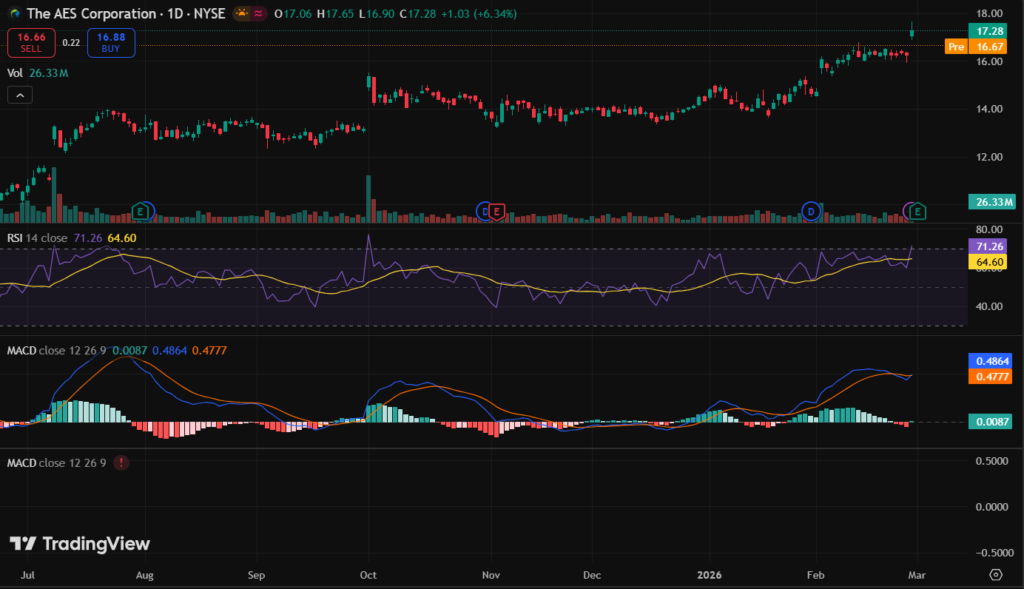Click the 16.66 SELL button
This screenshot has height=589, width=1024.
click(30, 42)
